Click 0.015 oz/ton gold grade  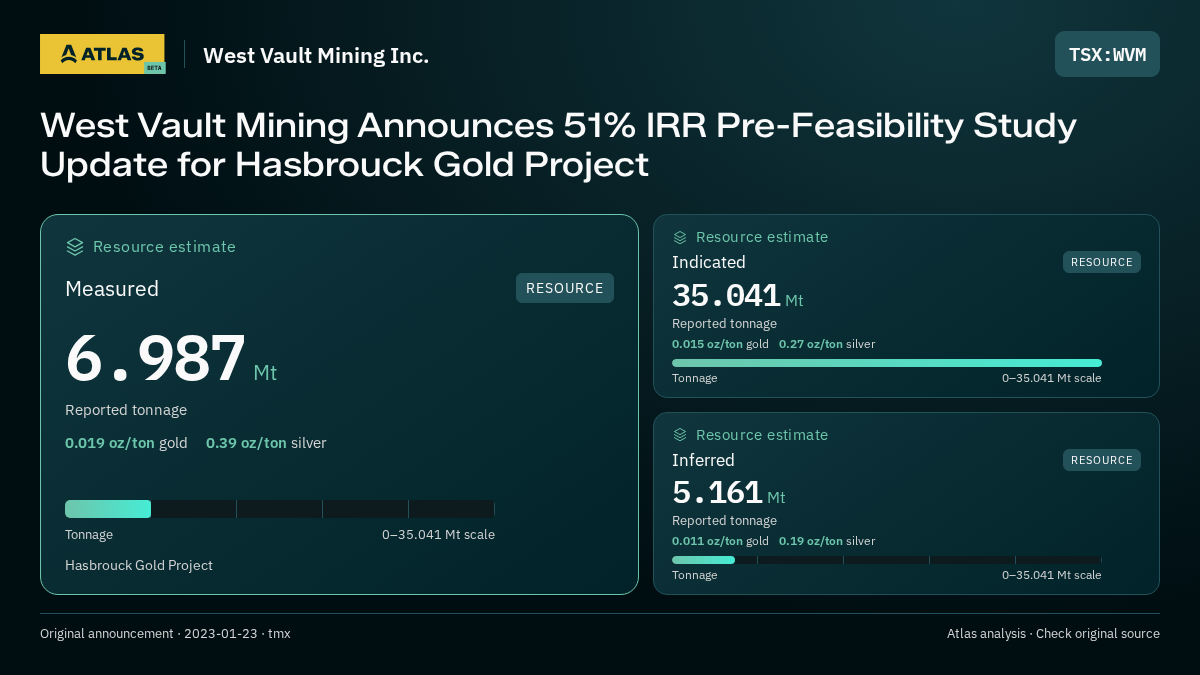click(720, 344)
